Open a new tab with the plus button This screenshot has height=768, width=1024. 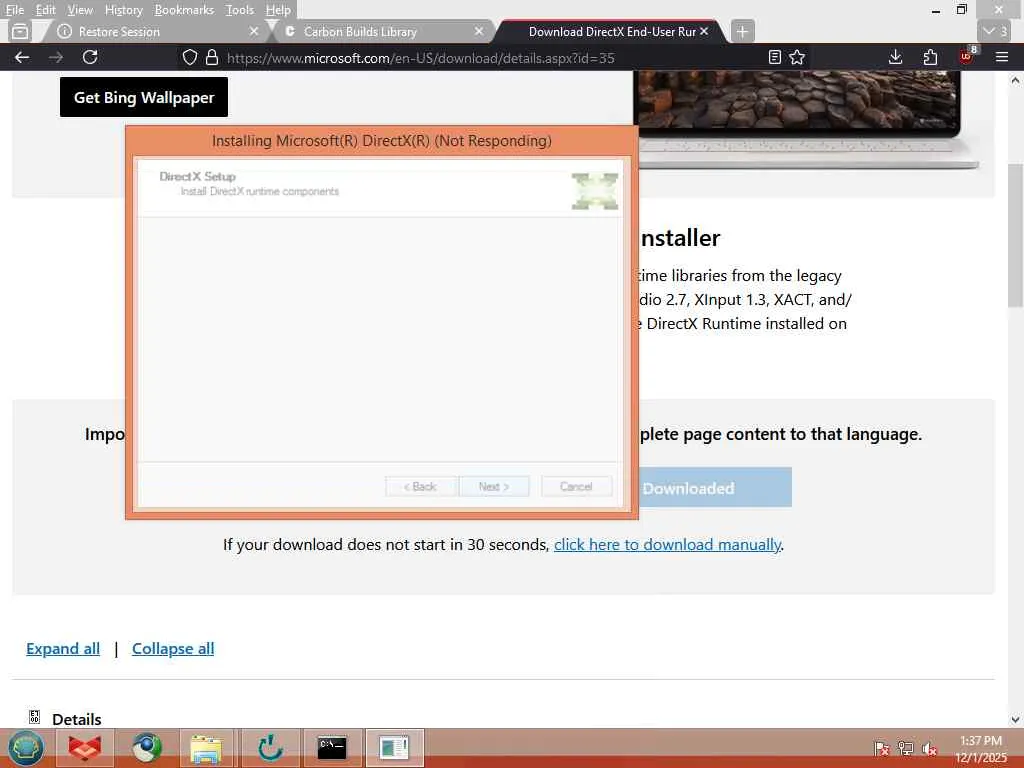point(742,31)
